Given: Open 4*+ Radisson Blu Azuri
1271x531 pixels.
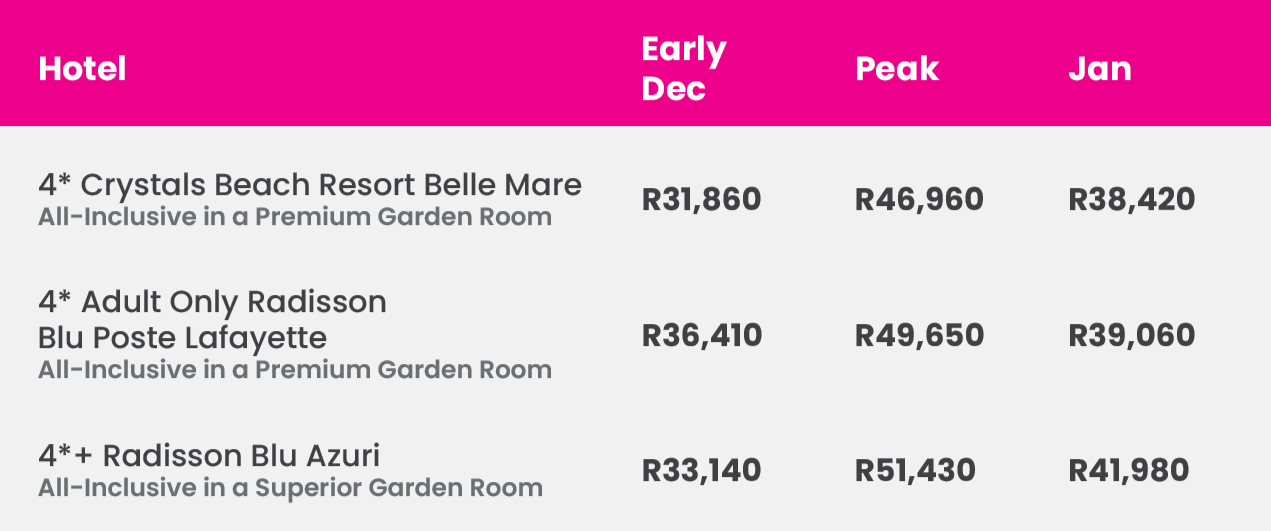Looking at the screenshot, I should [x=208, y=456].
